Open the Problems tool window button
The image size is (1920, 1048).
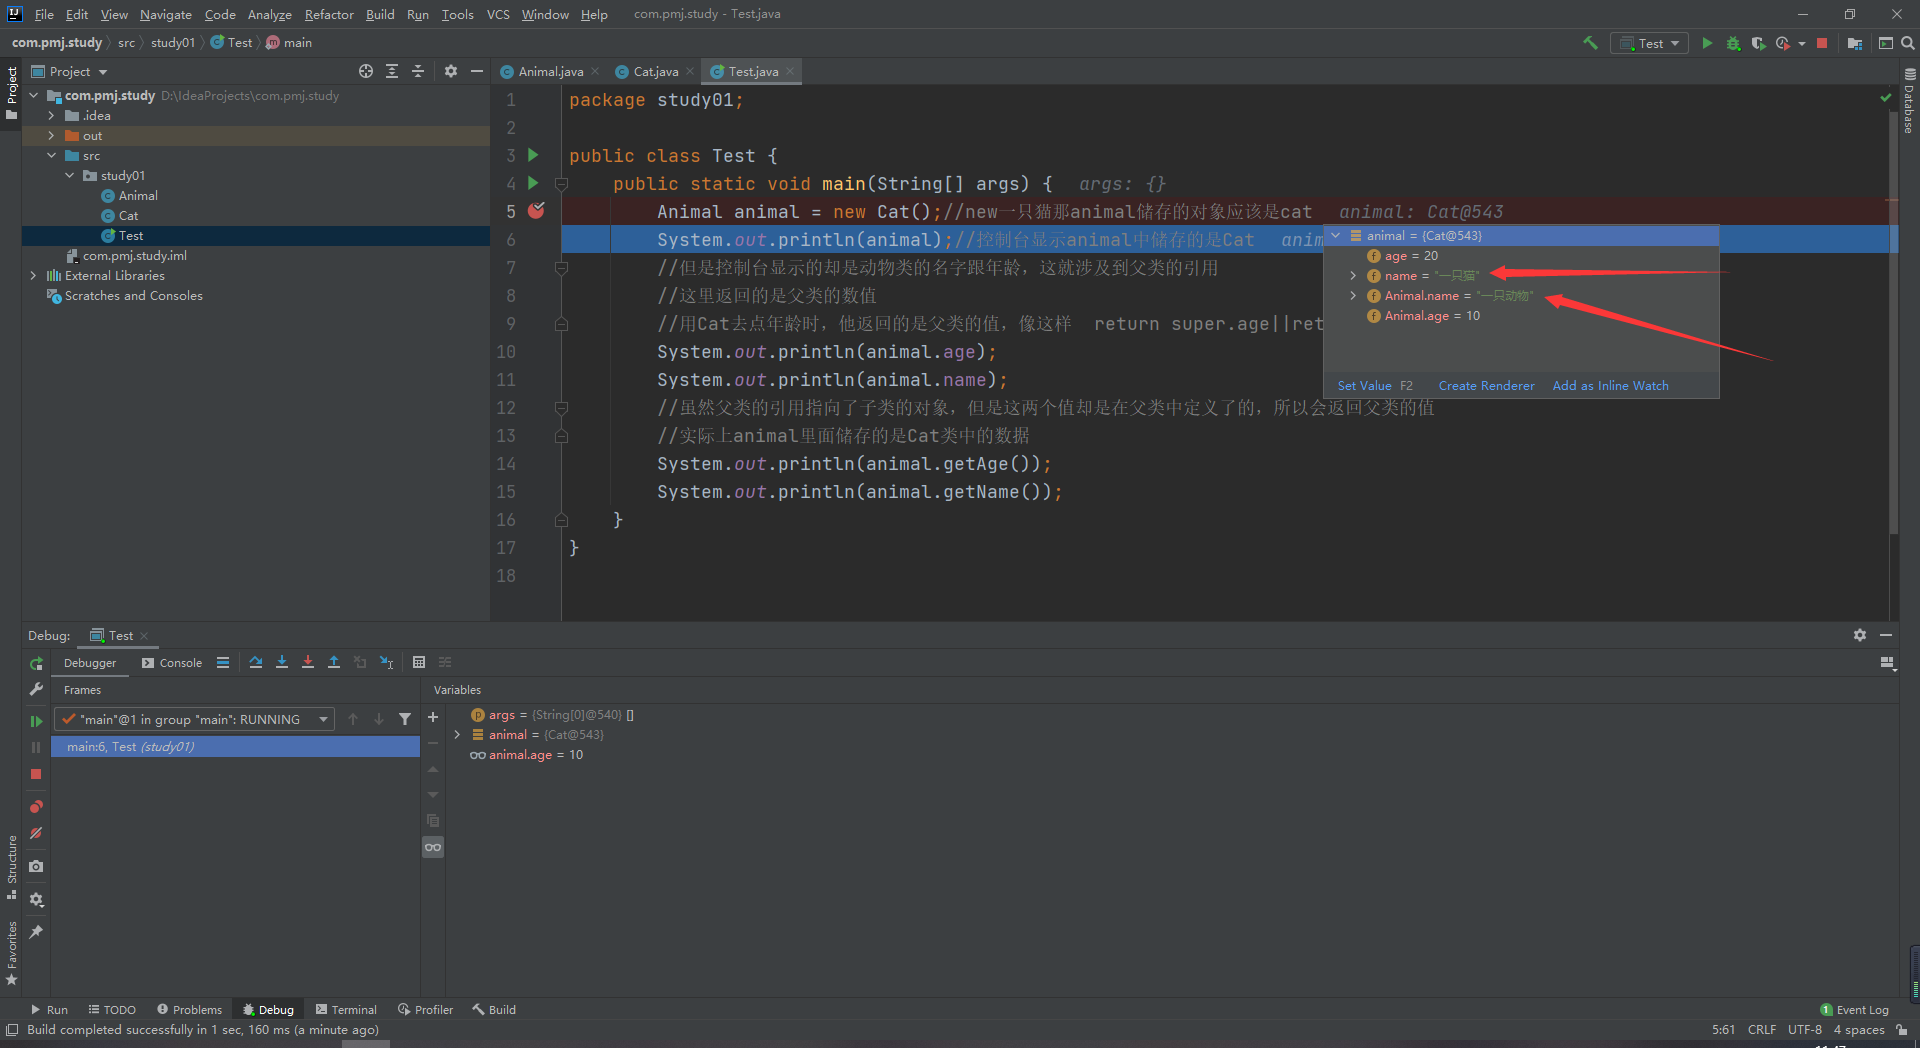[189, 1009]
